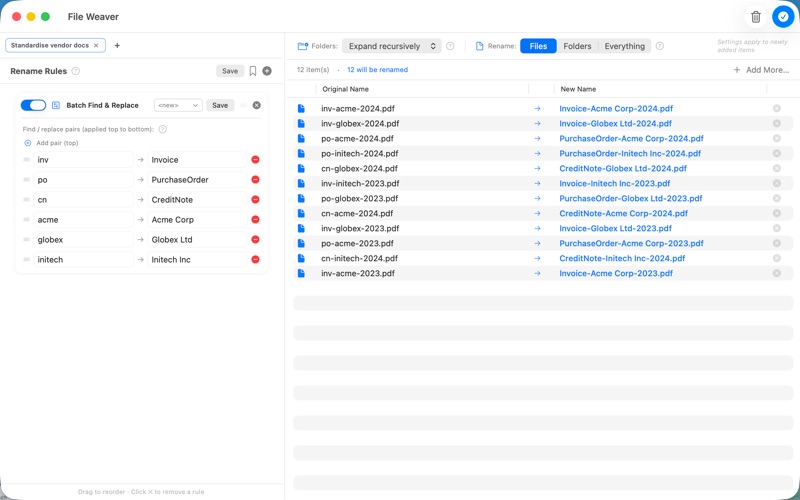The height and width of the screenshot is (500, 800).
Task: Edit the find field containing inv
Action: click(83, 160)
